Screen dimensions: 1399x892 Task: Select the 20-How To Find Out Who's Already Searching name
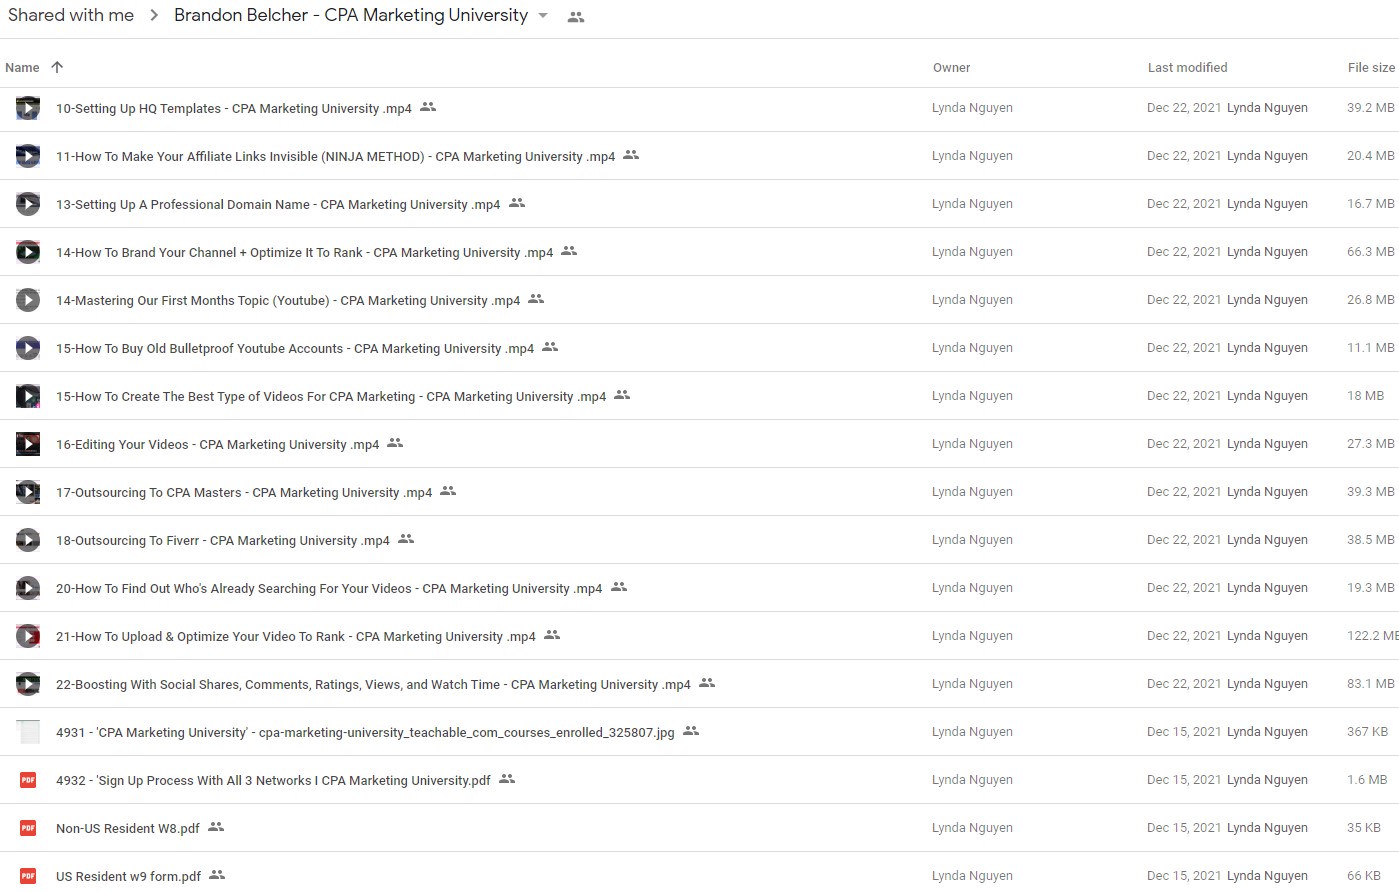[x=329, y=589]
